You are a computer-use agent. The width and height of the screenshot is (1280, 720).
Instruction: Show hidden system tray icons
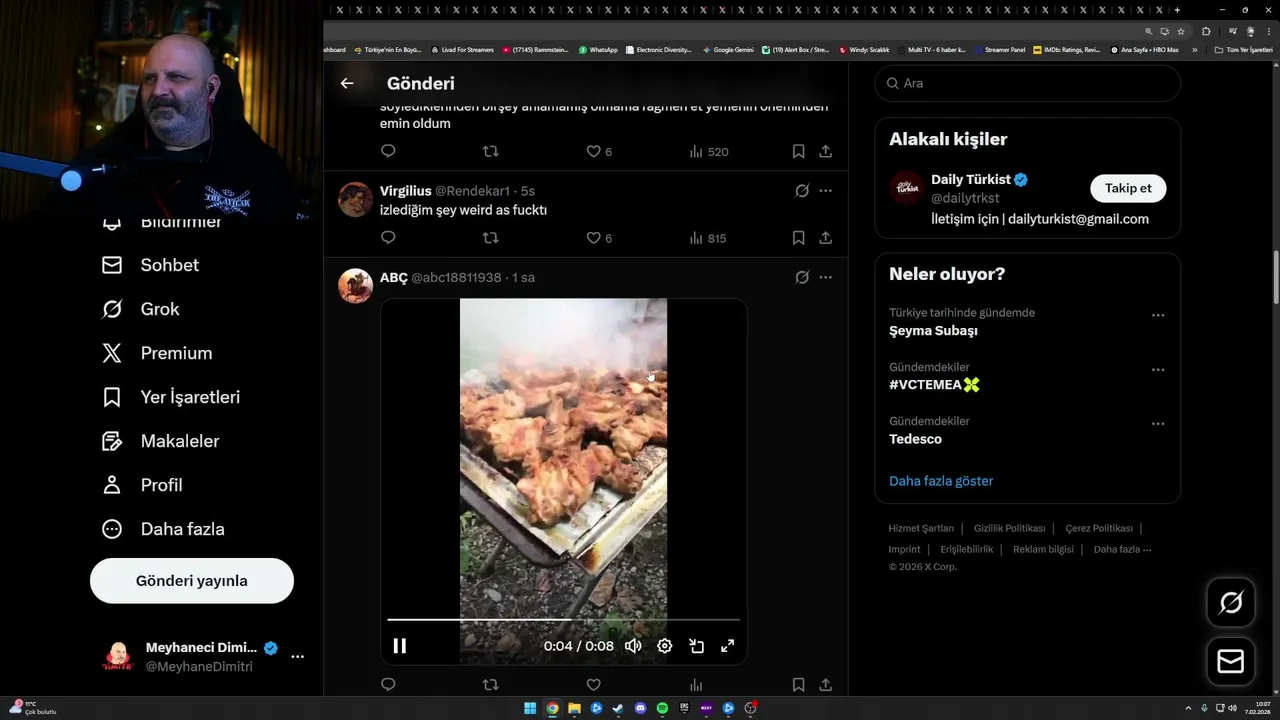(x=1190, y=708)
